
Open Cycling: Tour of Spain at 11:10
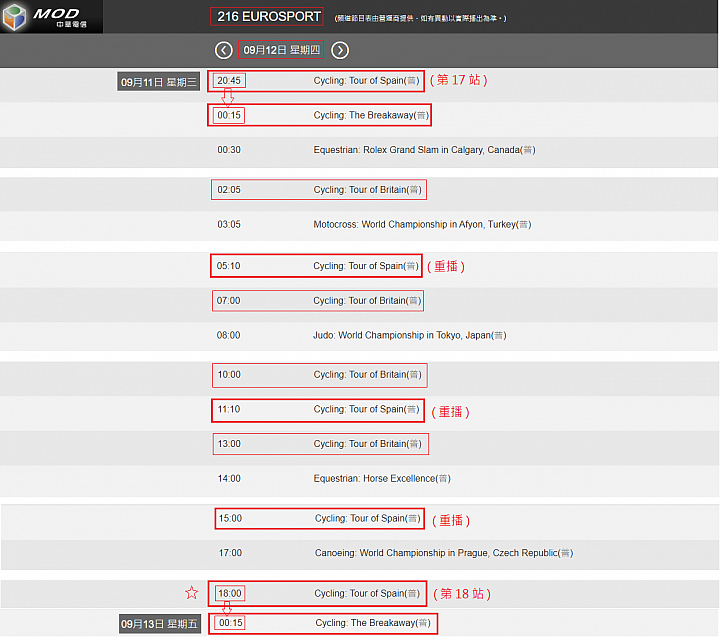tap(366, 409)
